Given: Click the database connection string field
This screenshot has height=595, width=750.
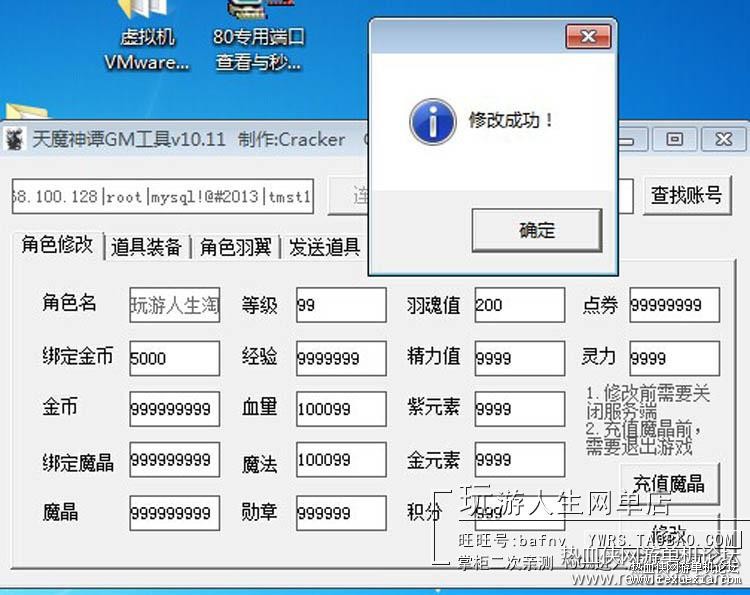Looking at the screenshot, I should tap(163, 197).
